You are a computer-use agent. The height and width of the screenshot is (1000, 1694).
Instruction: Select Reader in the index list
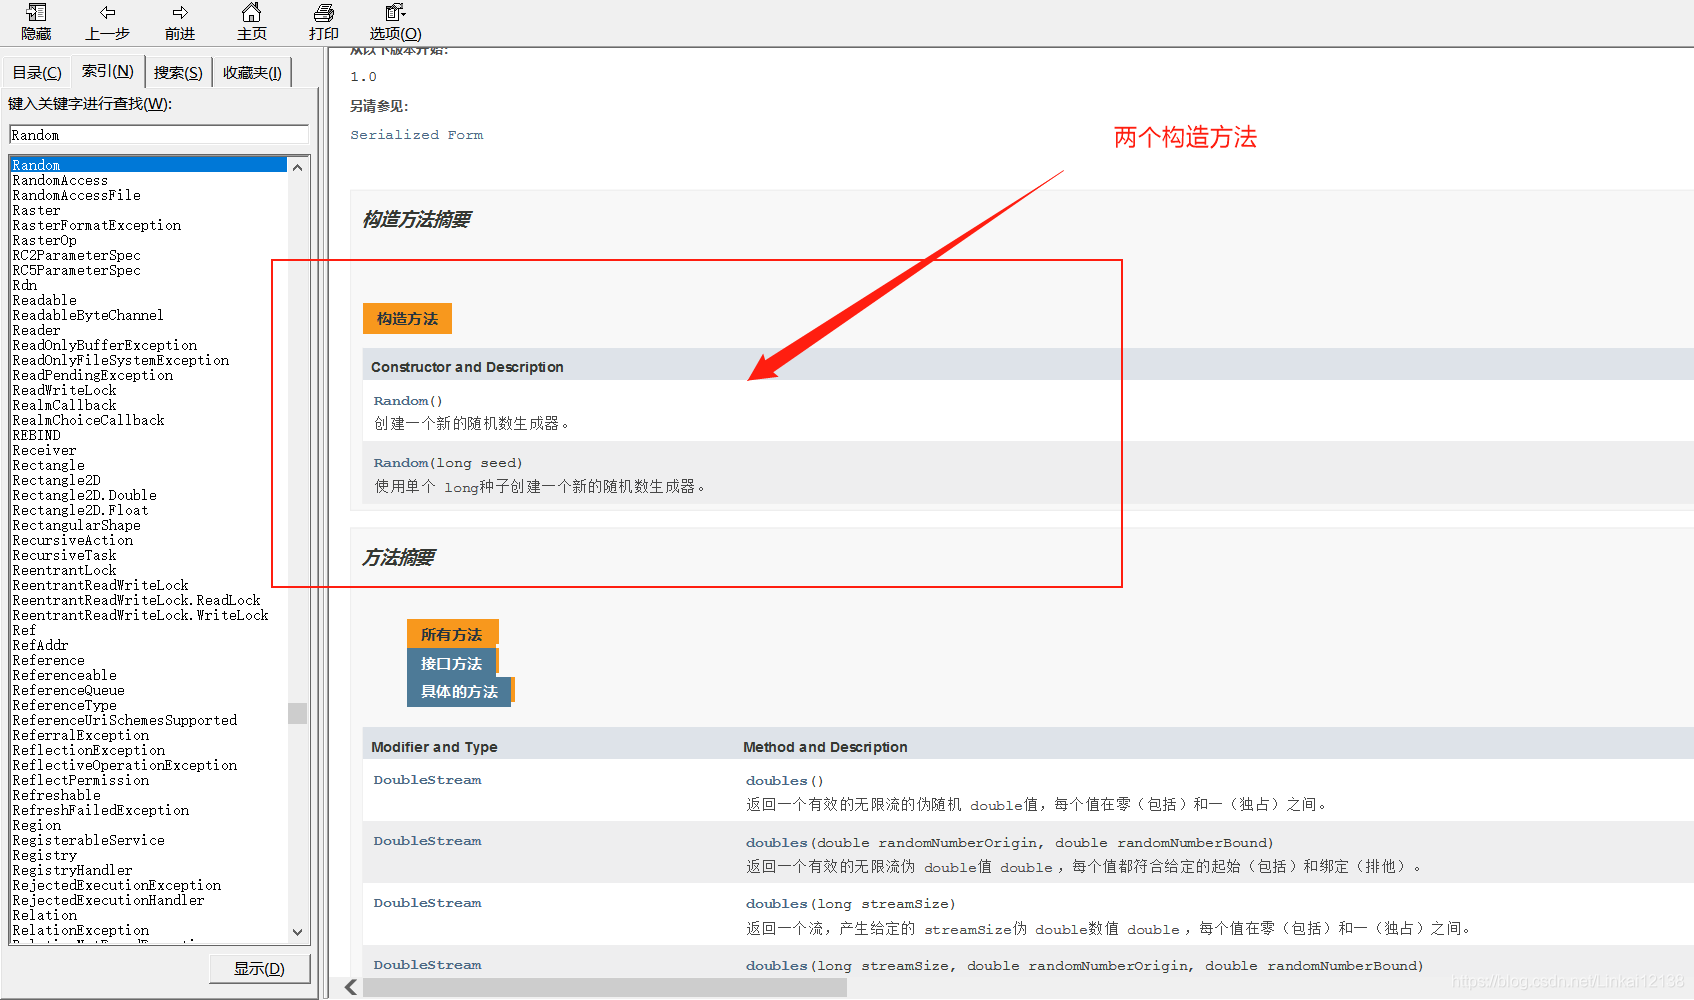(x=36, y=330)
